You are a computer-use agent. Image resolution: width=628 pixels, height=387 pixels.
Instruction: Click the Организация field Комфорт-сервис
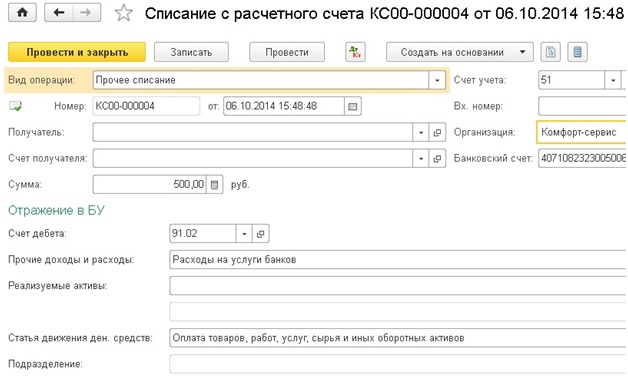(582, 132)
